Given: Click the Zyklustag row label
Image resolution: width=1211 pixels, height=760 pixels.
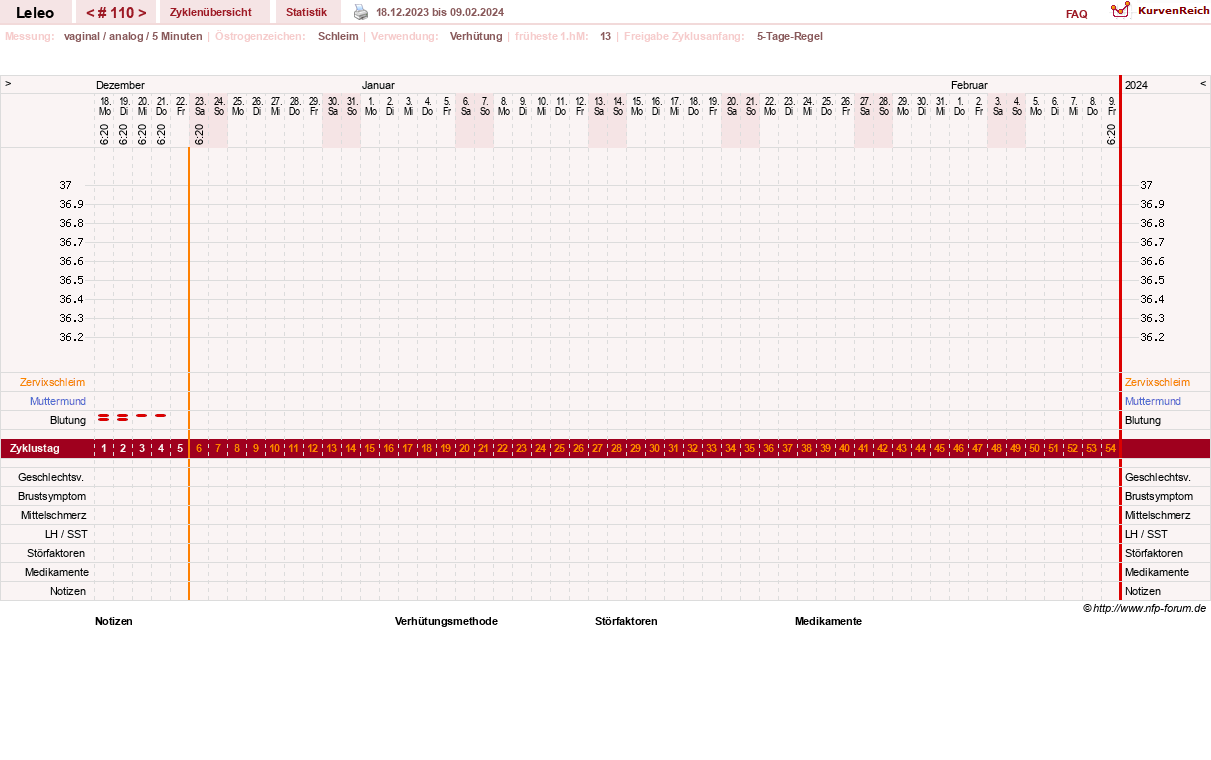Looking at the screenshot, I should tap(34, 448).
